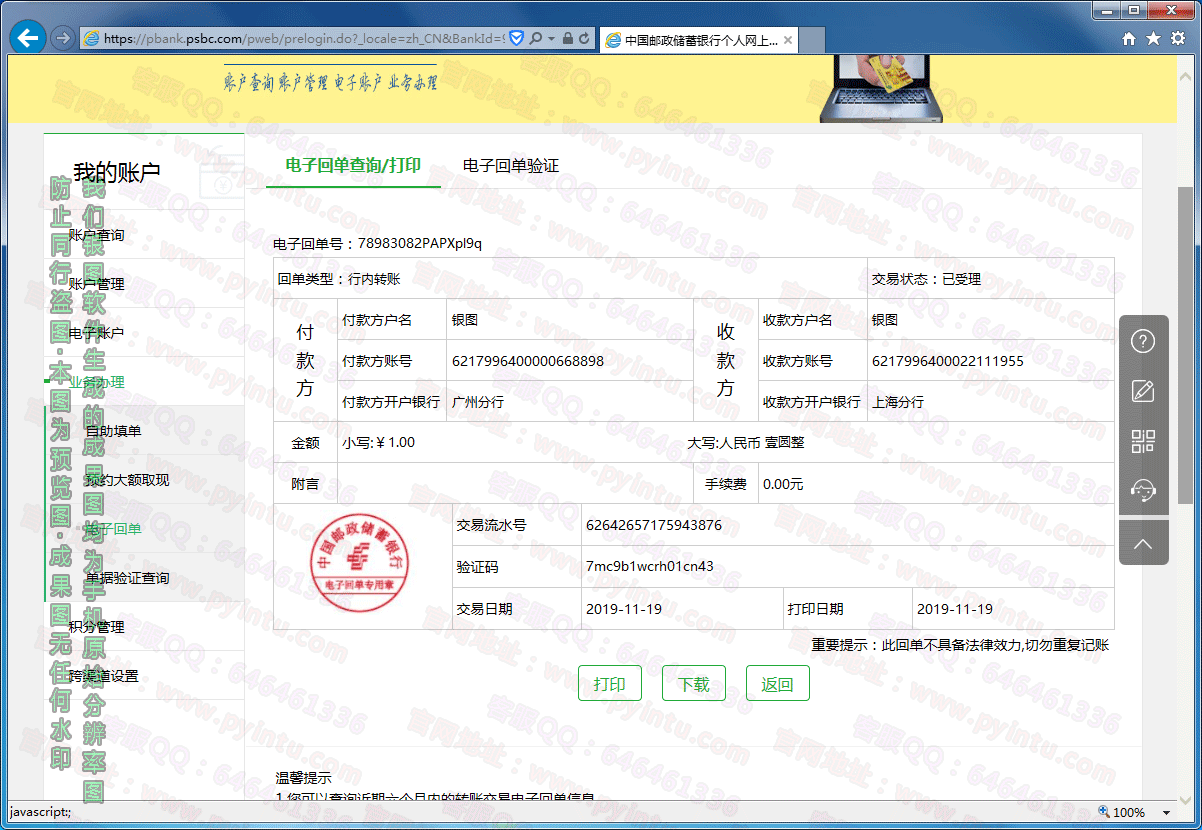Refresh the page with the reload icon
1202x830 pixels.
(586, 38)
